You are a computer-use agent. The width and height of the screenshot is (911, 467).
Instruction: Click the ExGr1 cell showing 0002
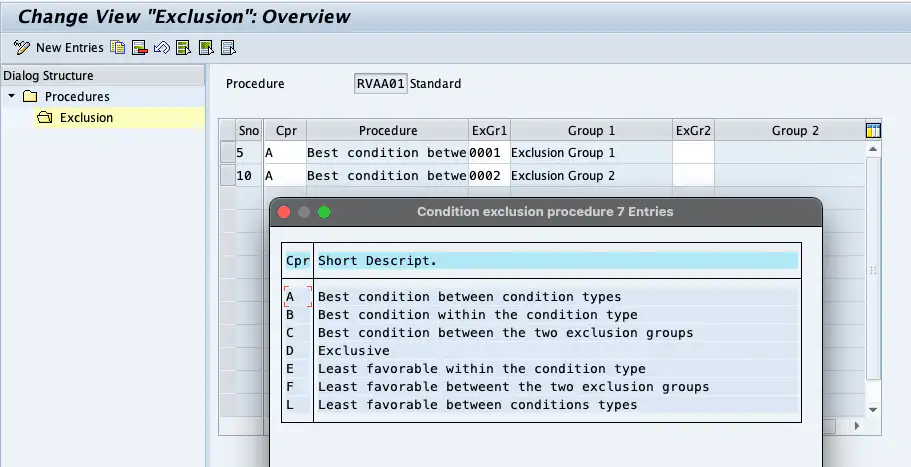pos(489,175)
